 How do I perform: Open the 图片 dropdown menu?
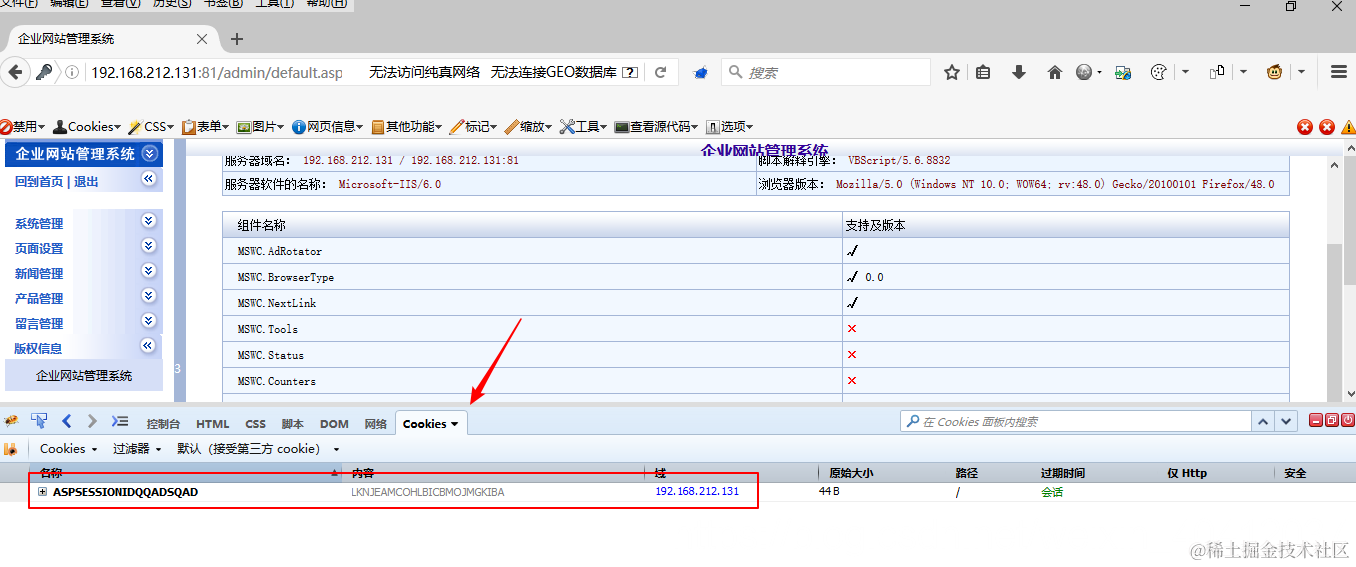click(260, 127)
